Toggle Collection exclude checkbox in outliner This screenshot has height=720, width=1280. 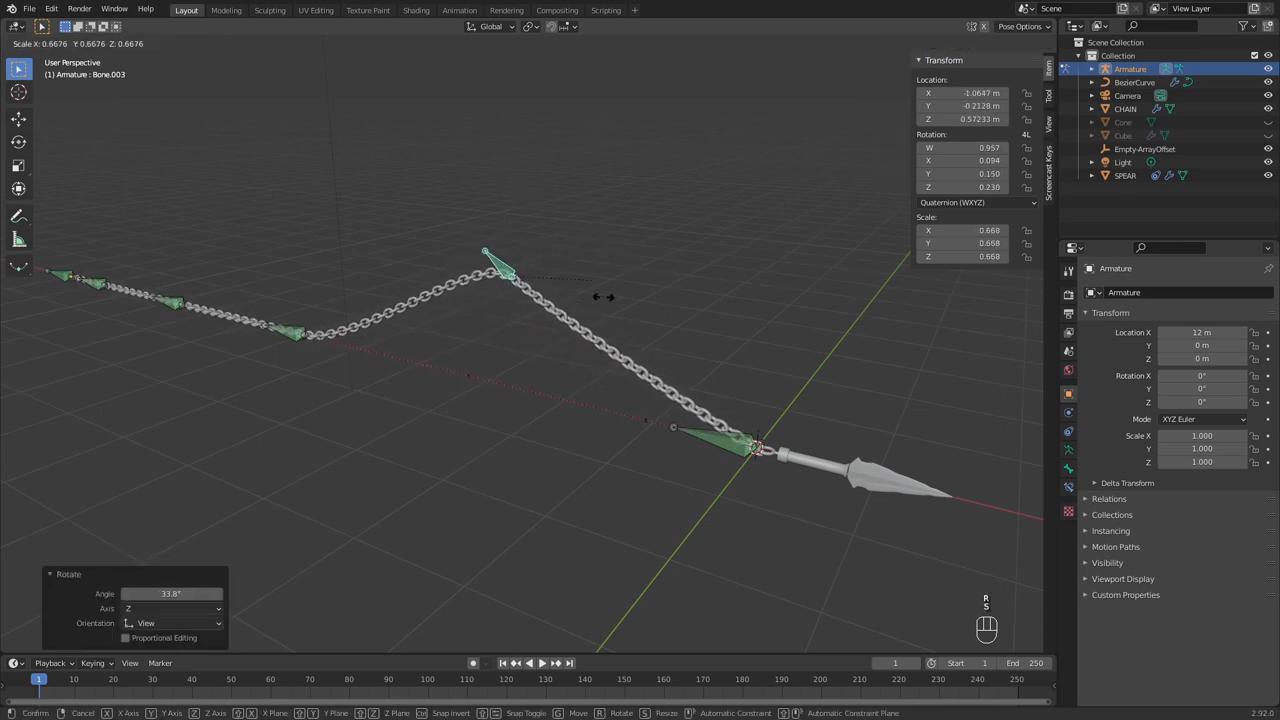click(1254, 56)
